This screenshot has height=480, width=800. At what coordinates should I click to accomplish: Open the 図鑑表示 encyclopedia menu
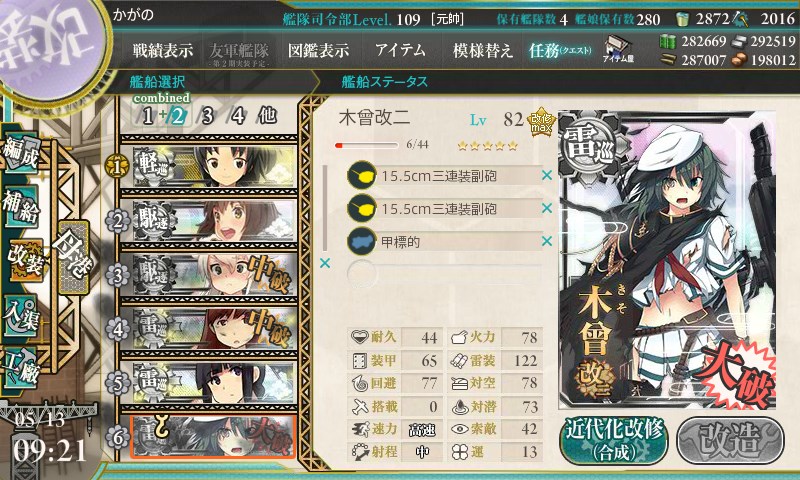(318, 50)
